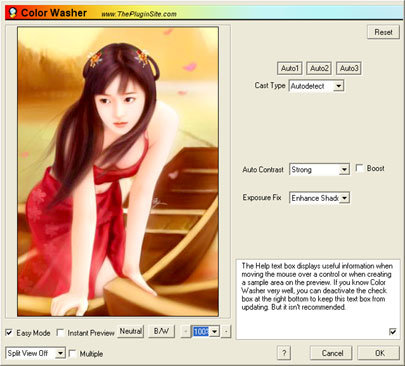Enable the Multiple checkbox

(x=72, y=353)
